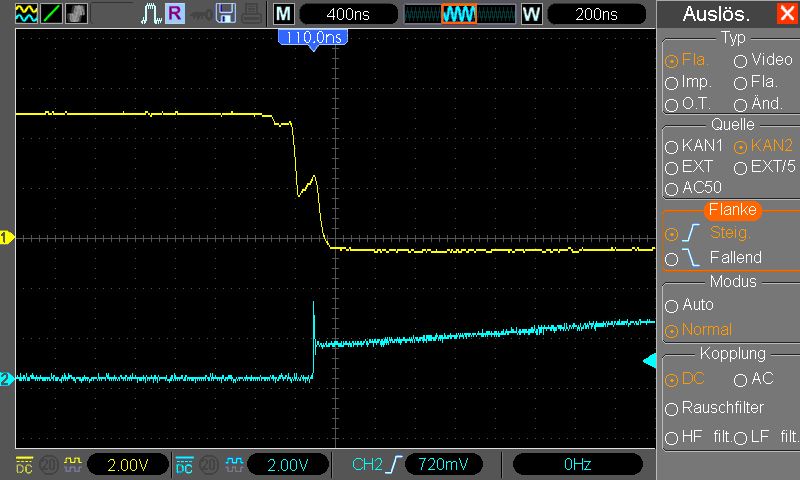800x480 pixels.
Task: Click the rising edge trigger icon at bottom
Action: coord(394,464)
